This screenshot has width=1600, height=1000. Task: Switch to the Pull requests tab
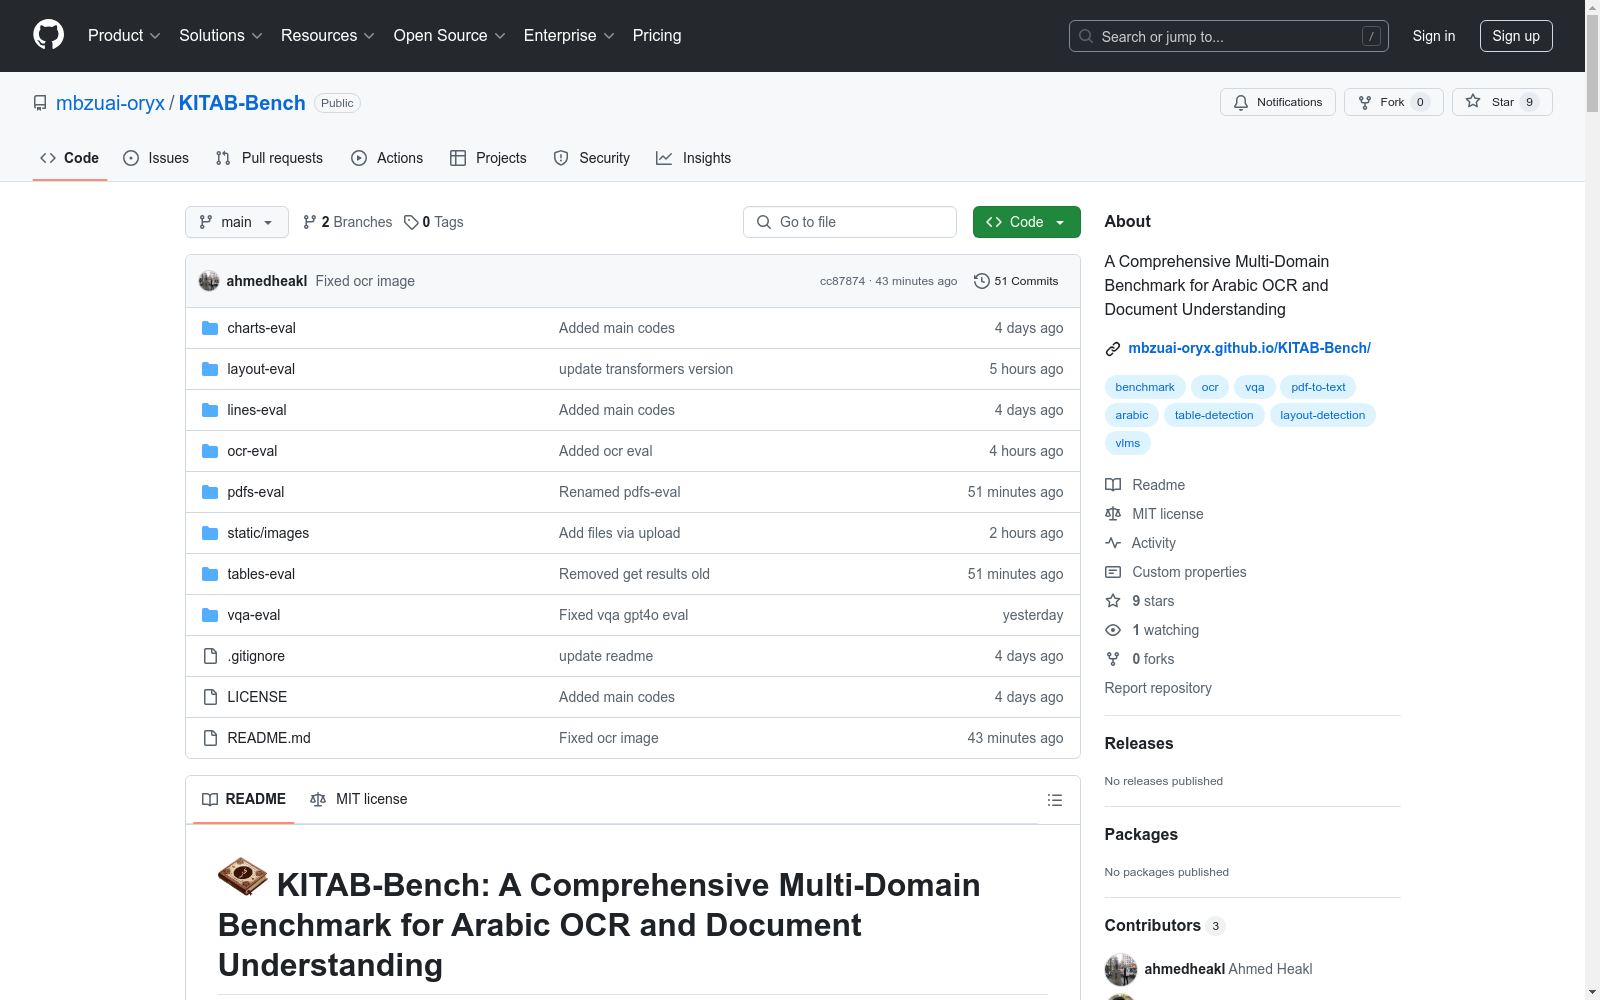coord(269,158)
